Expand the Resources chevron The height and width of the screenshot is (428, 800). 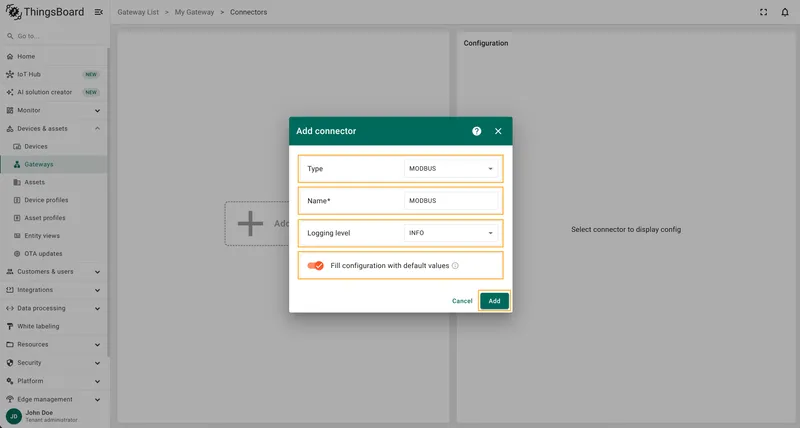[x=97, y=345]
